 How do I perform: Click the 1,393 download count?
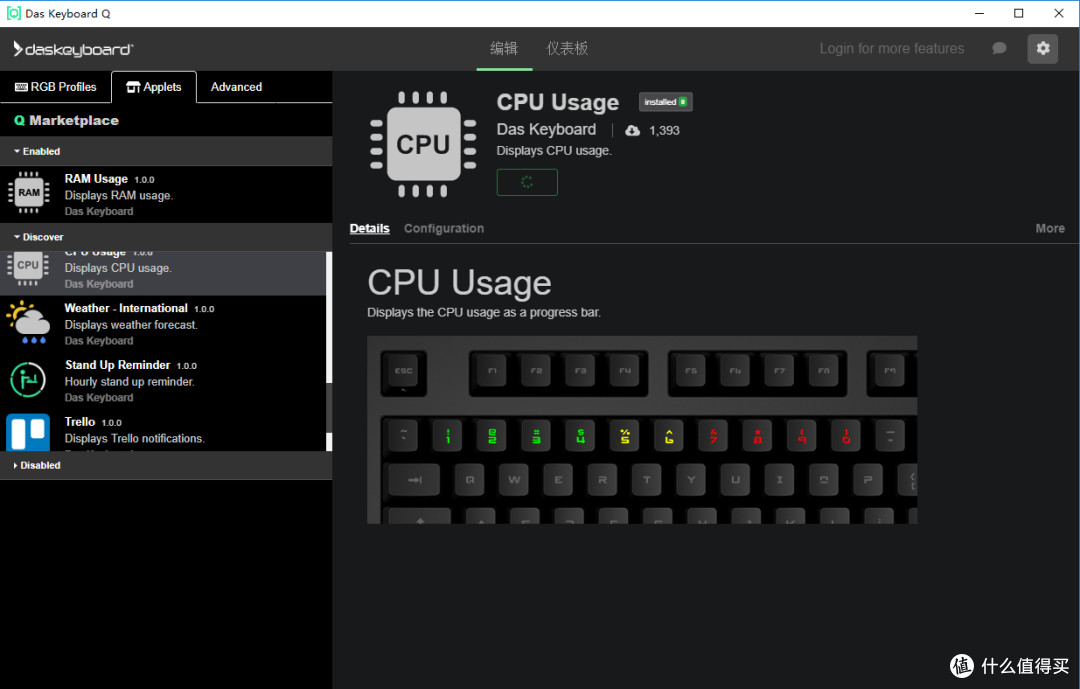664,130
